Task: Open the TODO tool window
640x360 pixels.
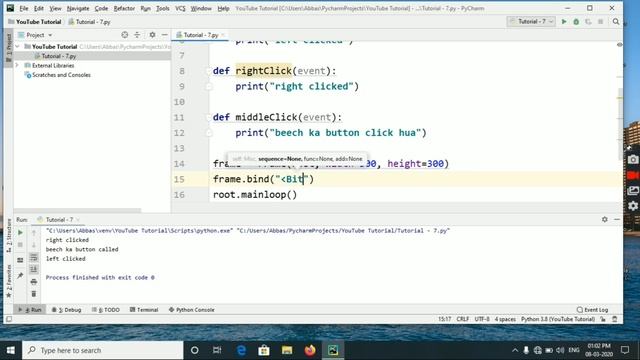Action: [x=106, y=310]
